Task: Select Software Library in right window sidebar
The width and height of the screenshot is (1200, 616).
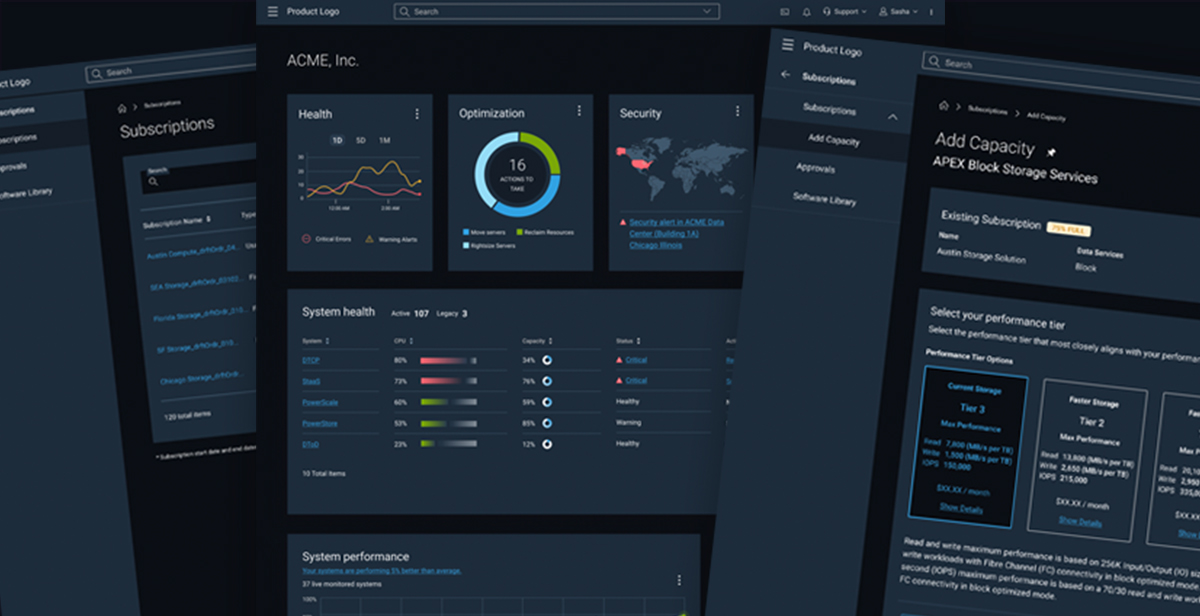Action: pyautogui.click(x=824, y=199)
